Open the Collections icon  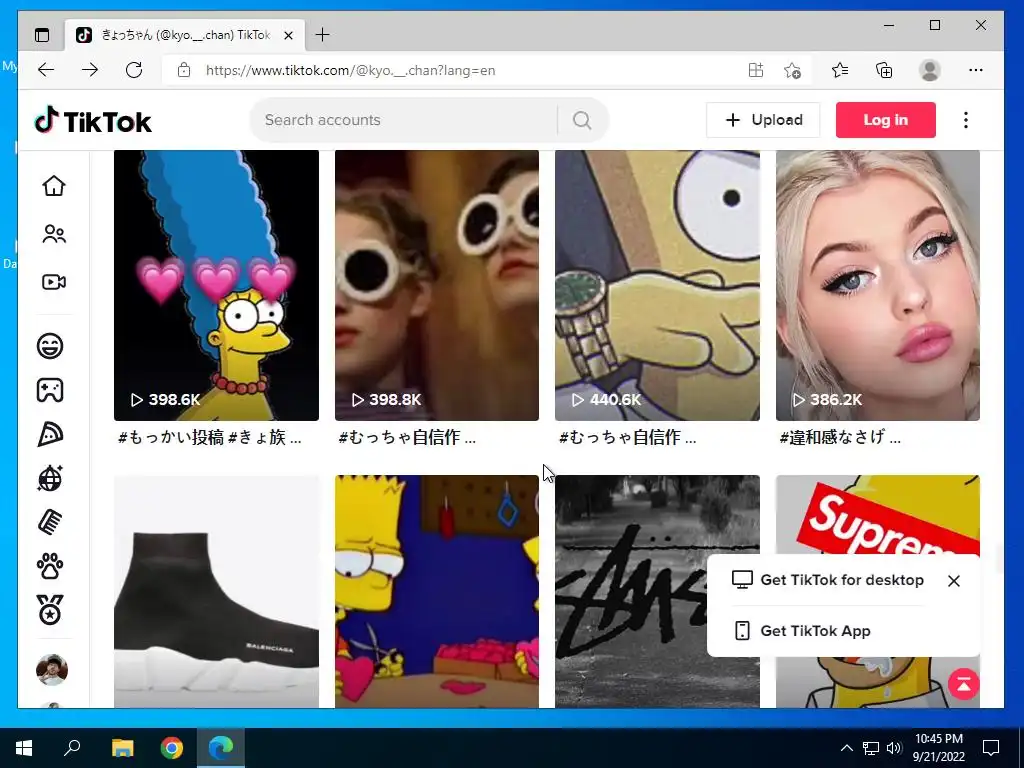pyautogui.click(x=884, y=70)
